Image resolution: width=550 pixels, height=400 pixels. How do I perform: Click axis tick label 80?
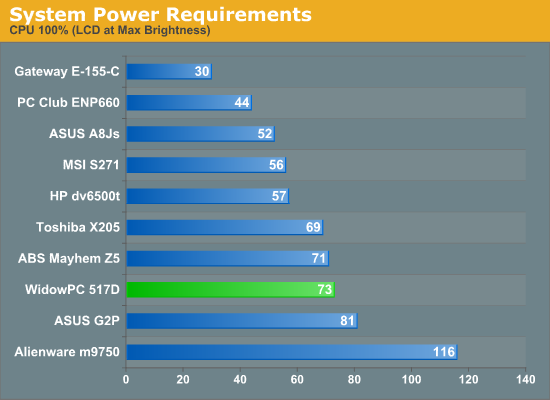354,380
